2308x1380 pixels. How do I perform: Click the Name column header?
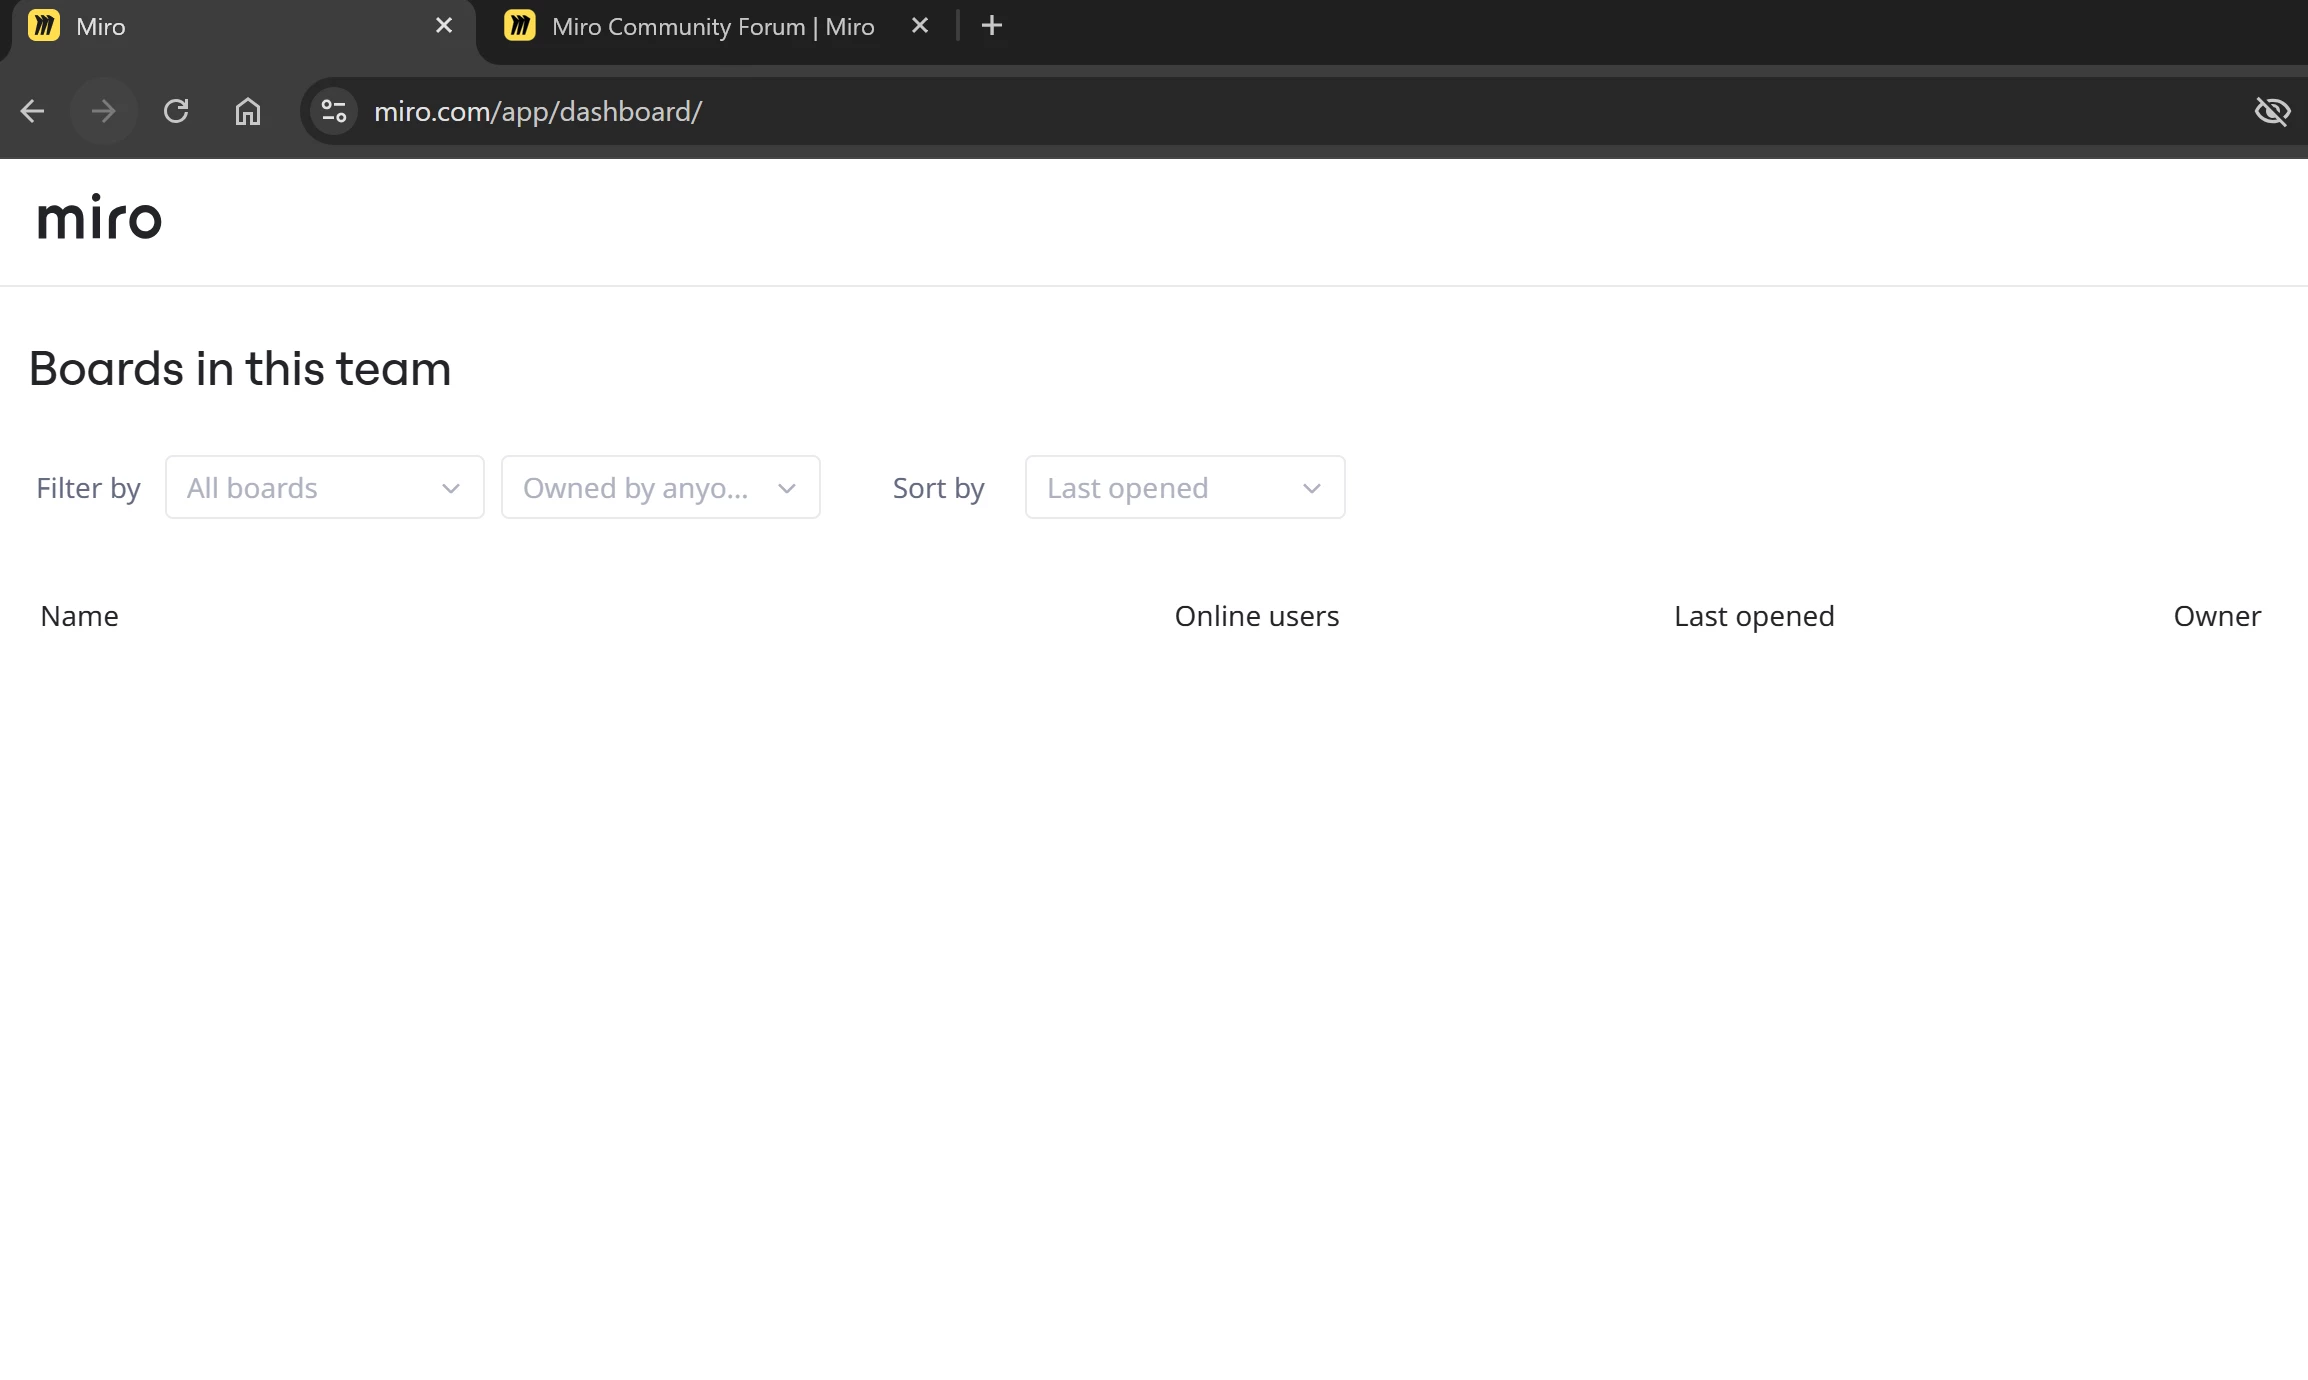pyautogui.click(x=79, y=616)
